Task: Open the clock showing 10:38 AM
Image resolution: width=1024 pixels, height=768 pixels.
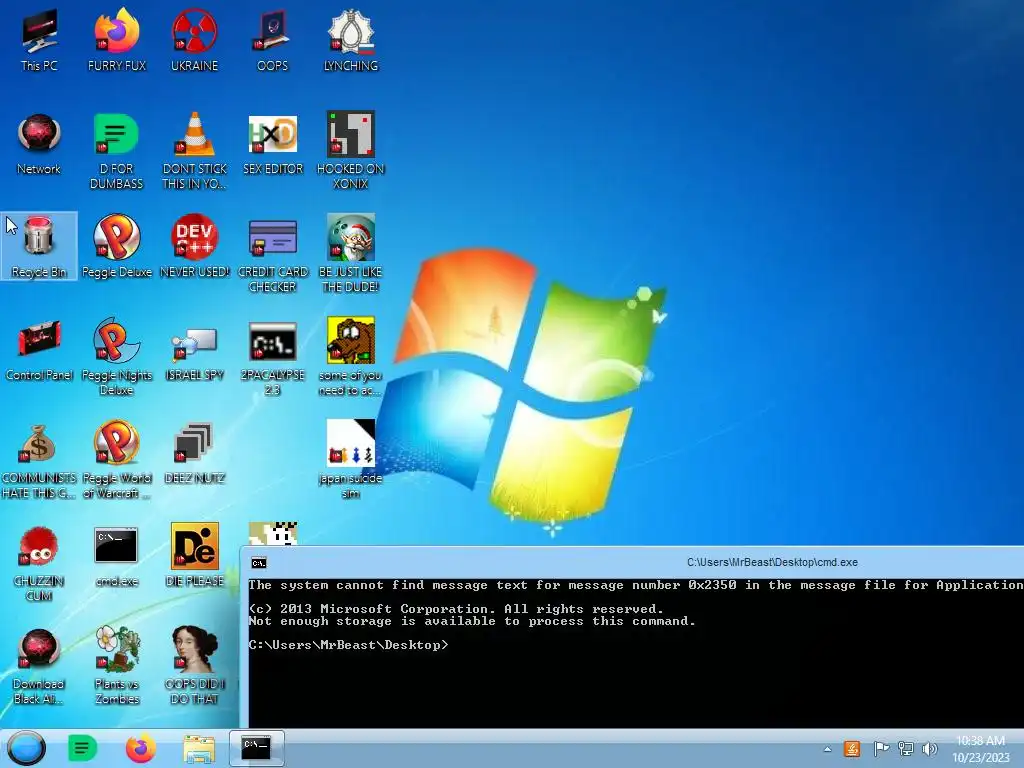Action: click(980, 749)
